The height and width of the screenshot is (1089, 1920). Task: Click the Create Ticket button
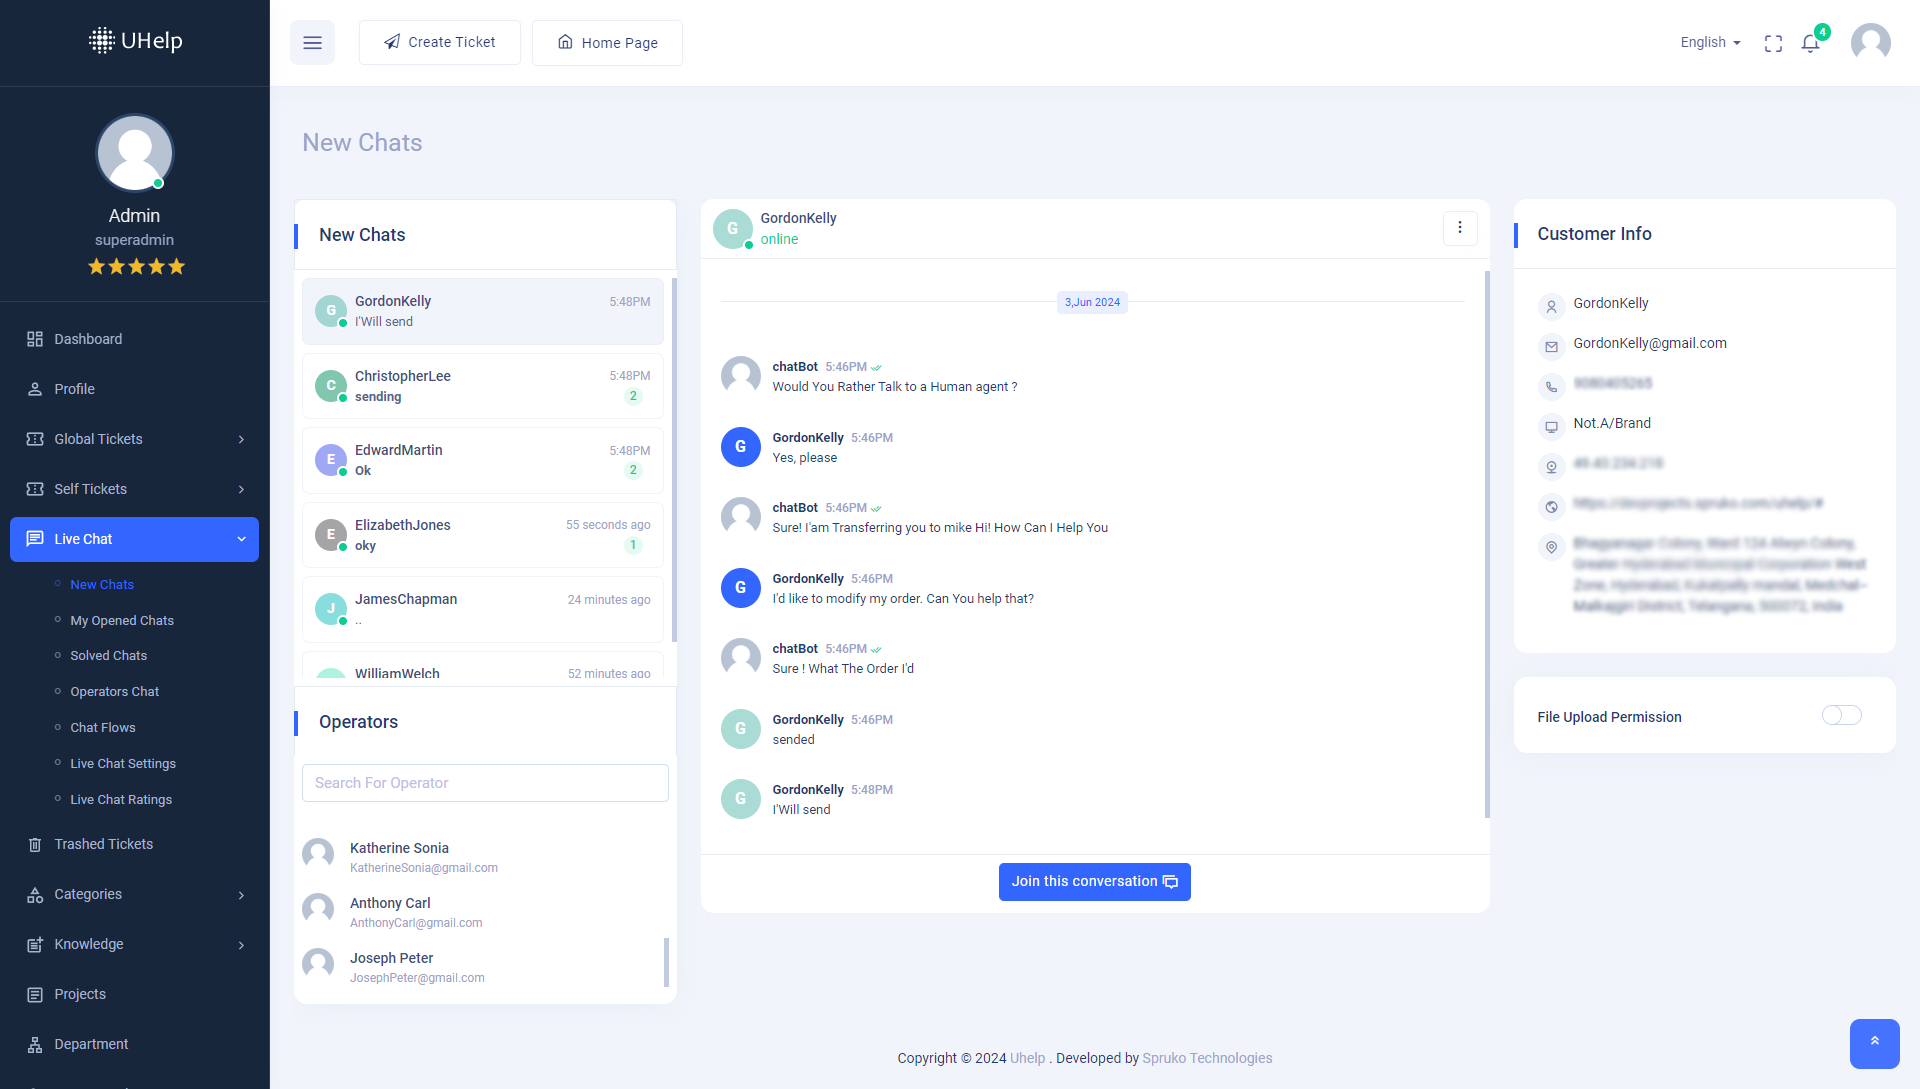[440, 42]
